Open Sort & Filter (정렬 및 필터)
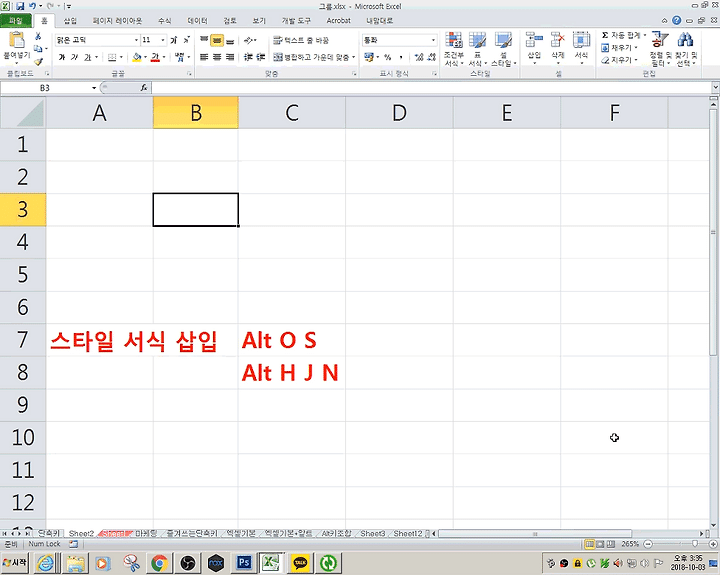This screenshot has width=720, height=575. click(x=659, y=49)
